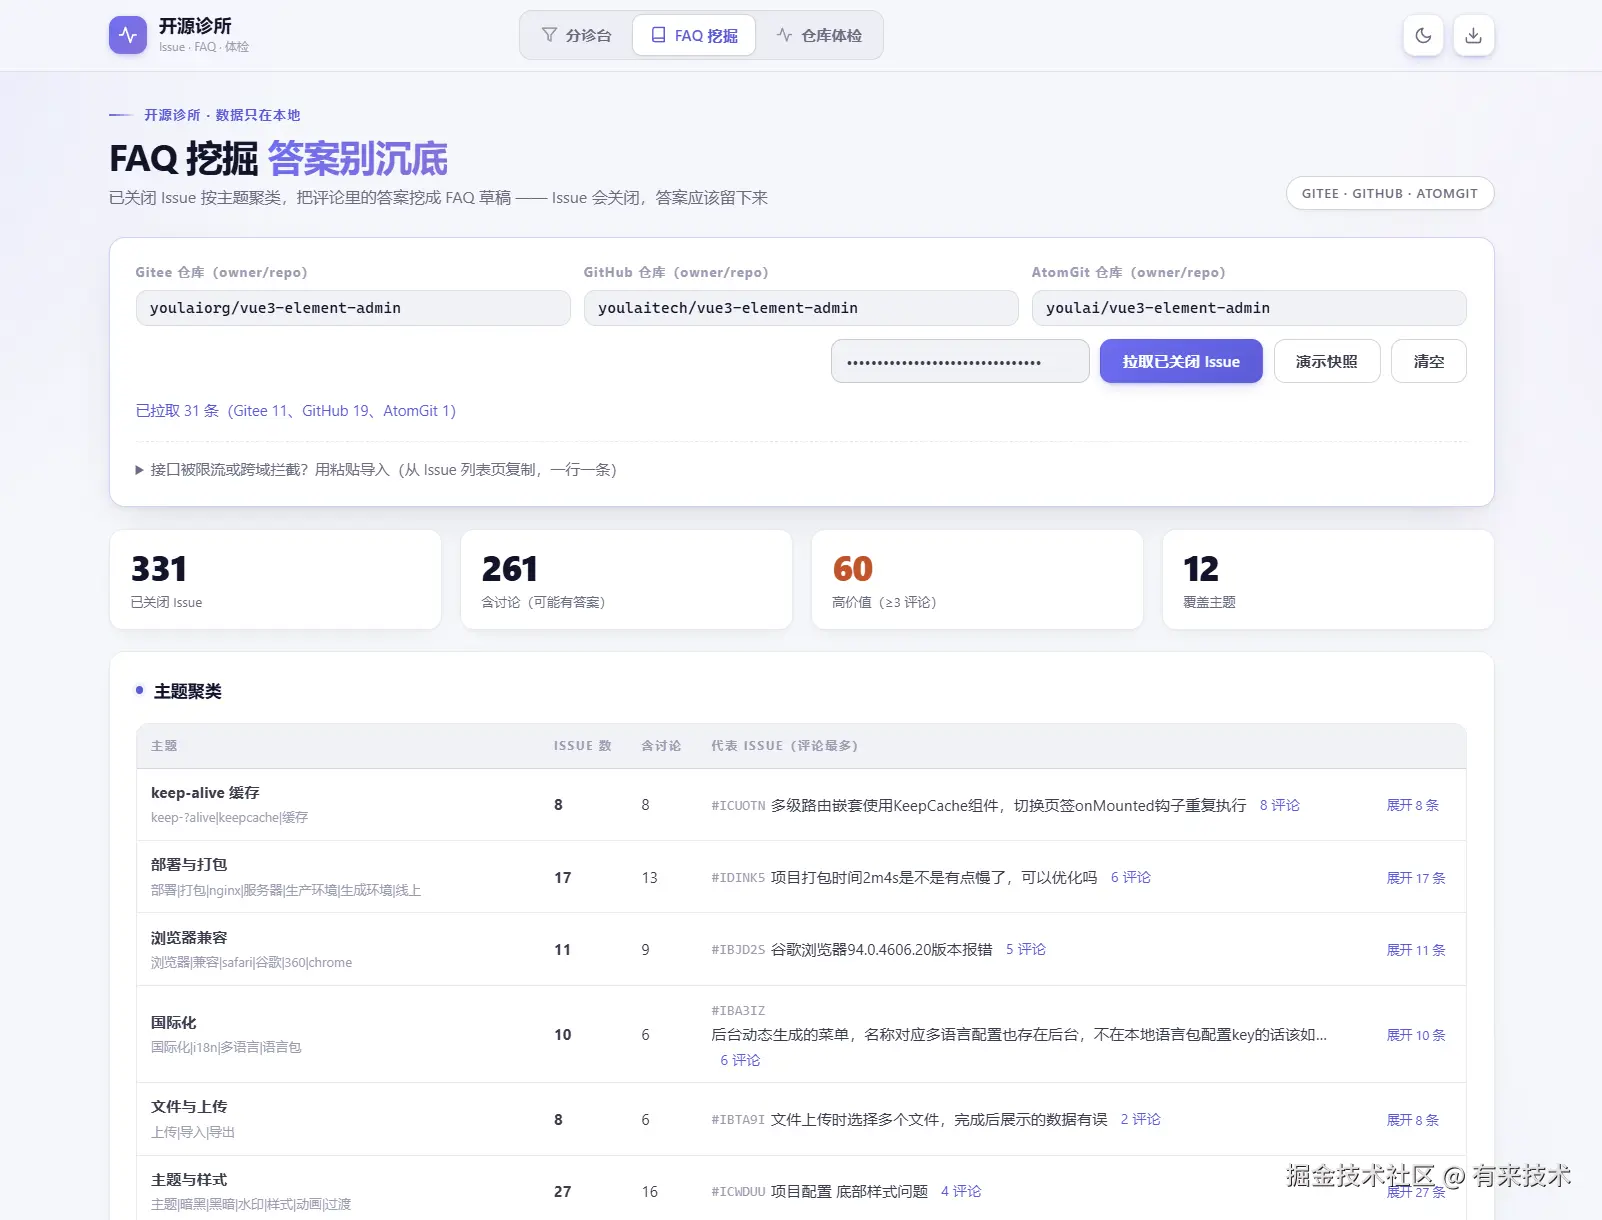Switch to the 分诊台 tab
Viewport: 1602px width, 1220px height.
(576, 35)
